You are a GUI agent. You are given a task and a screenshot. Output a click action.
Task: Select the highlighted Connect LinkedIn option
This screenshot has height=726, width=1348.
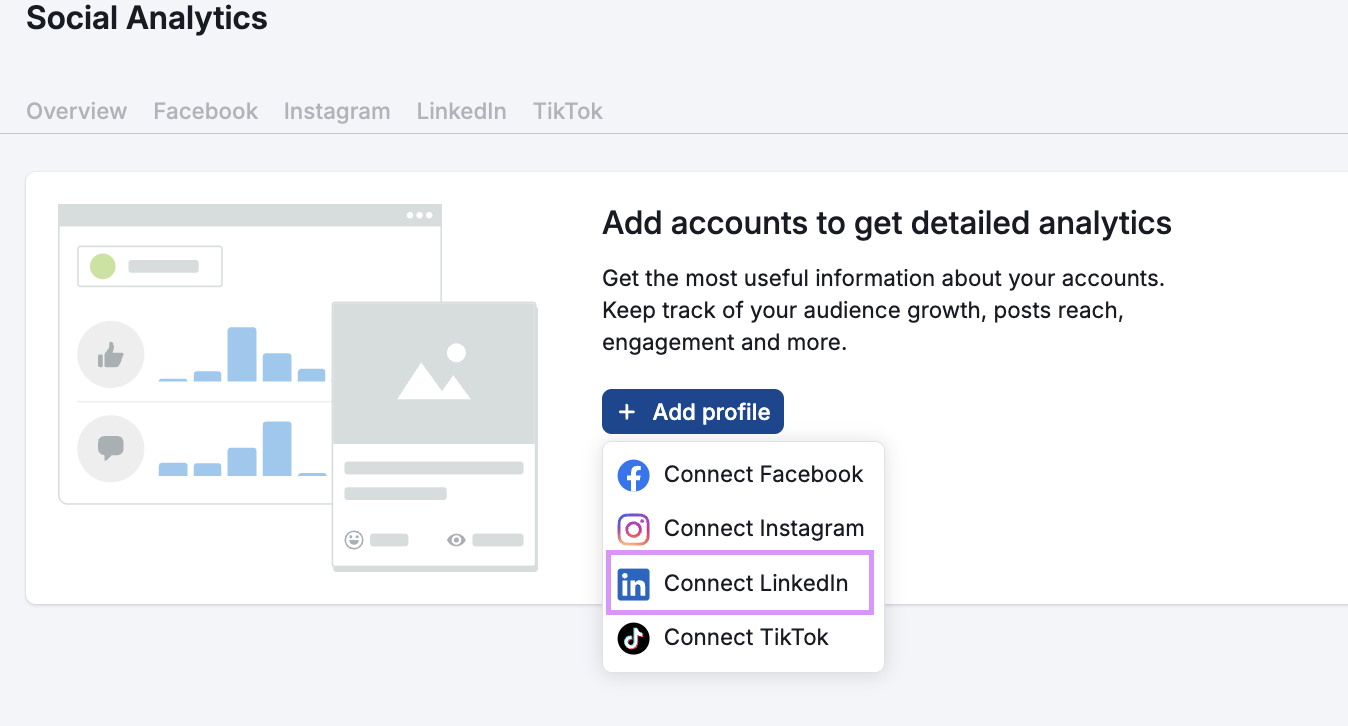pos(755,583)
